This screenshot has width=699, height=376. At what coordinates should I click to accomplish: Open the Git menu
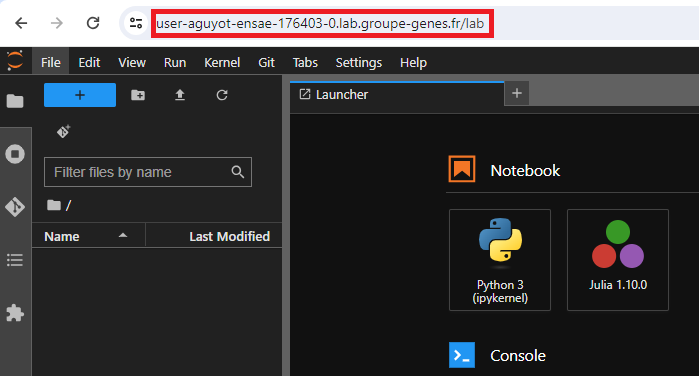(266, 62)
